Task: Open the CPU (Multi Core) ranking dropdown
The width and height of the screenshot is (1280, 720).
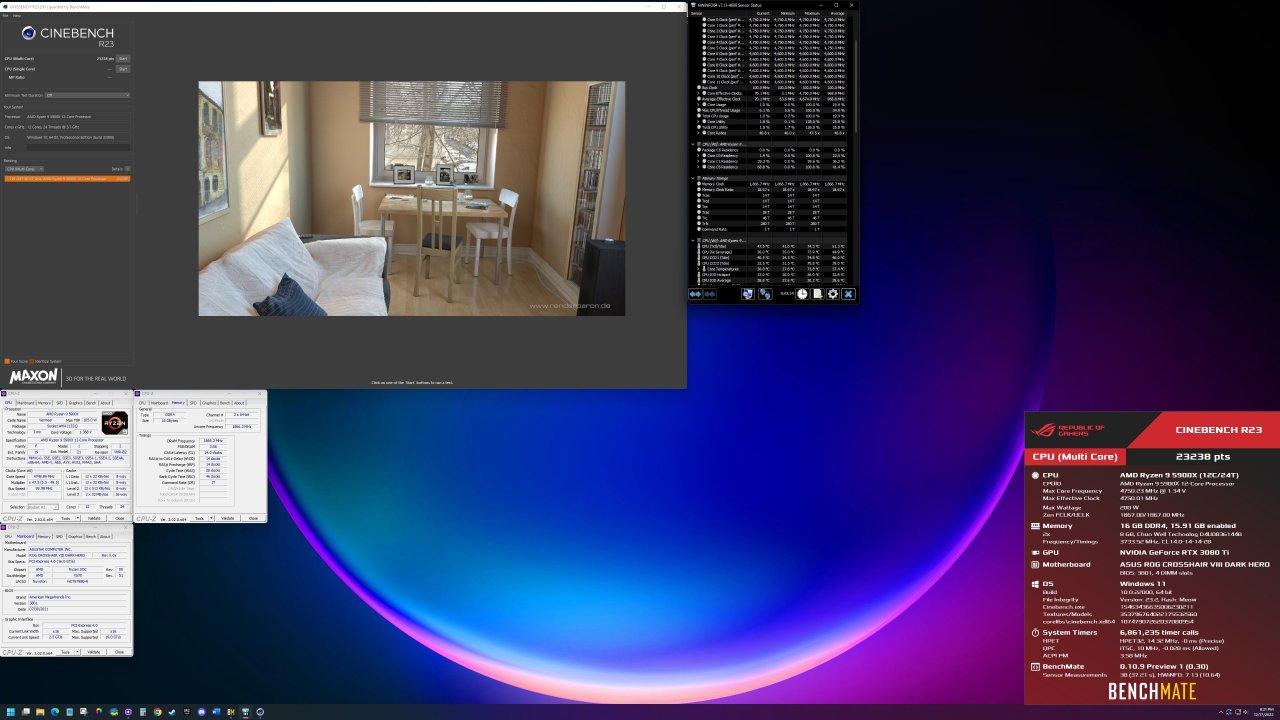Action: pyautogui.click(x=24, y=168)
